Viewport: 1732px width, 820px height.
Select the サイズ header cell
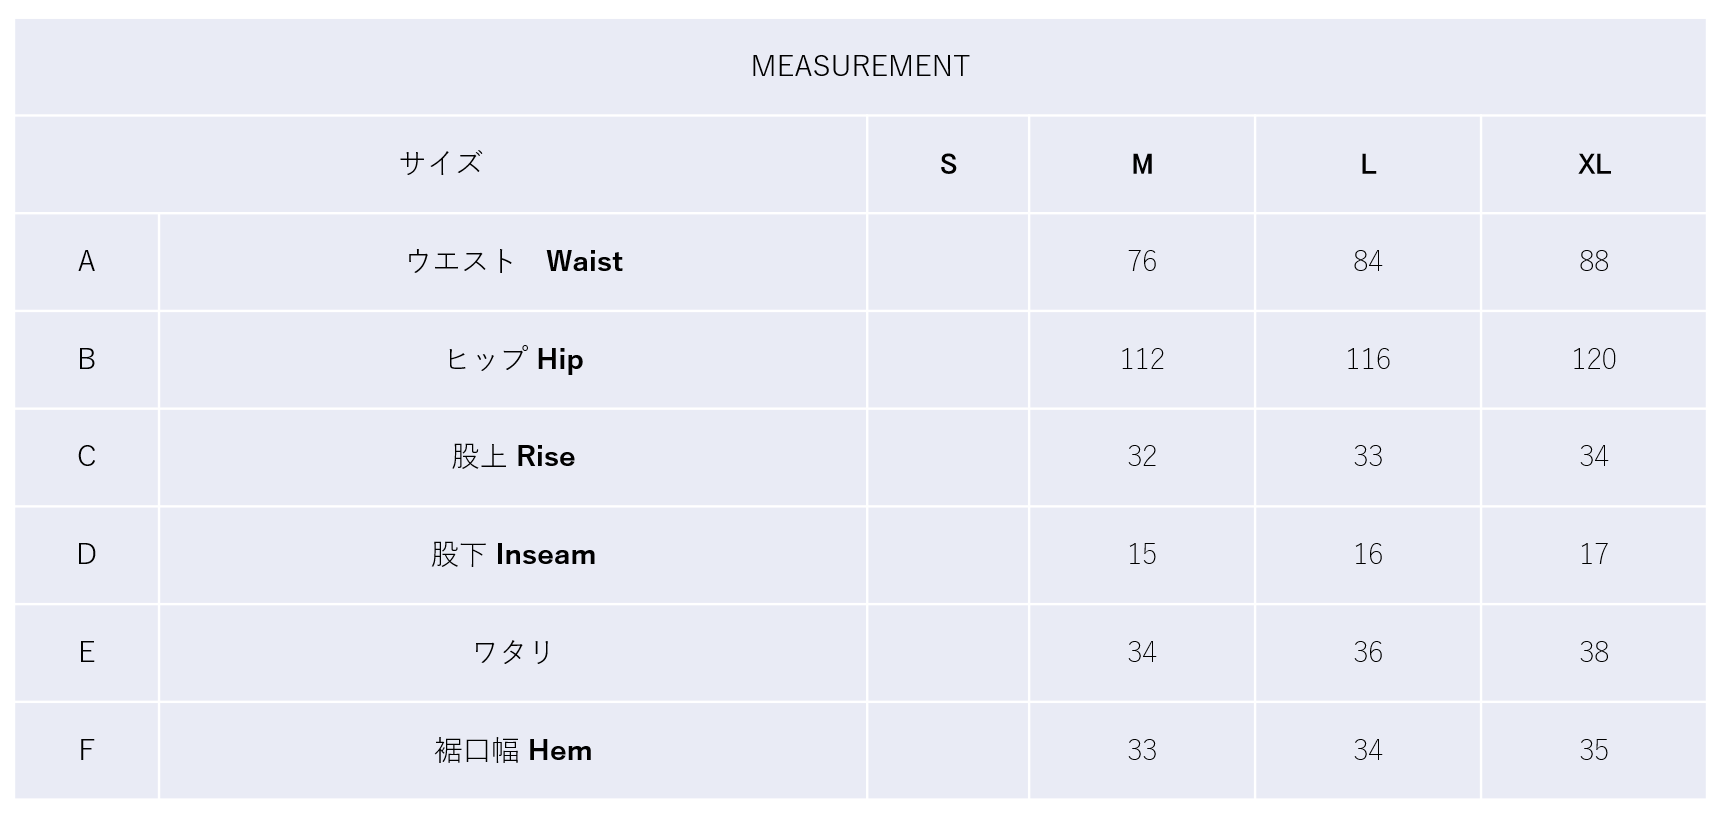click(441, 163)
